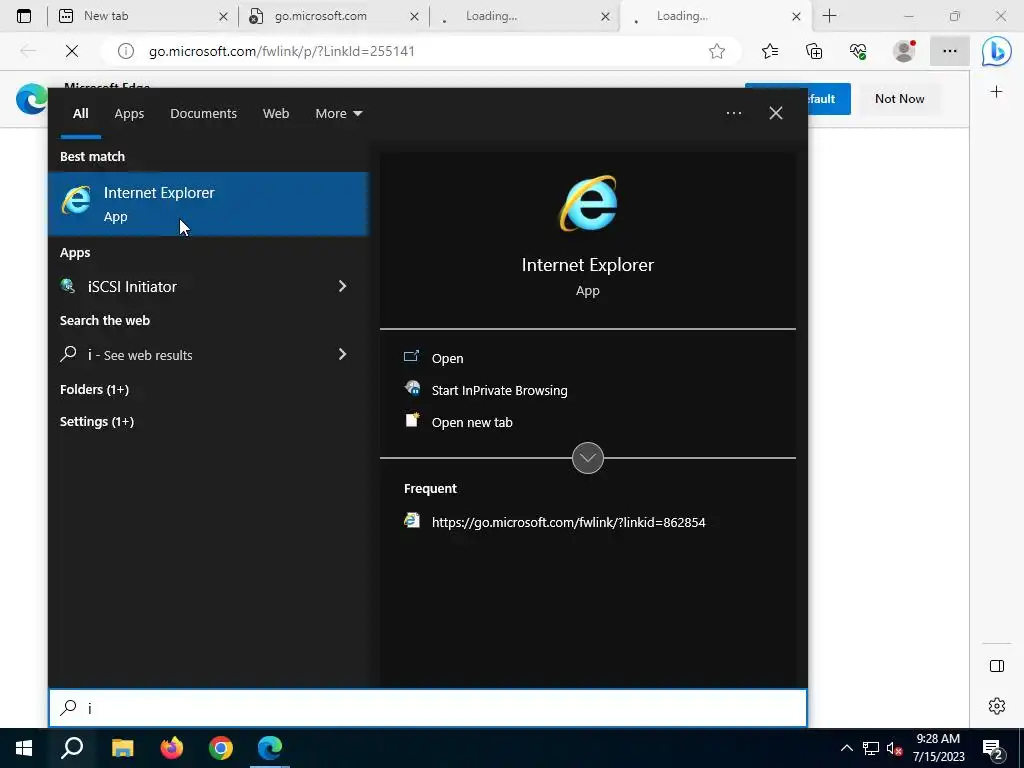The image size is (1024, 768).
Task: Open the Windows Start menu
Action: pos(24,748)
